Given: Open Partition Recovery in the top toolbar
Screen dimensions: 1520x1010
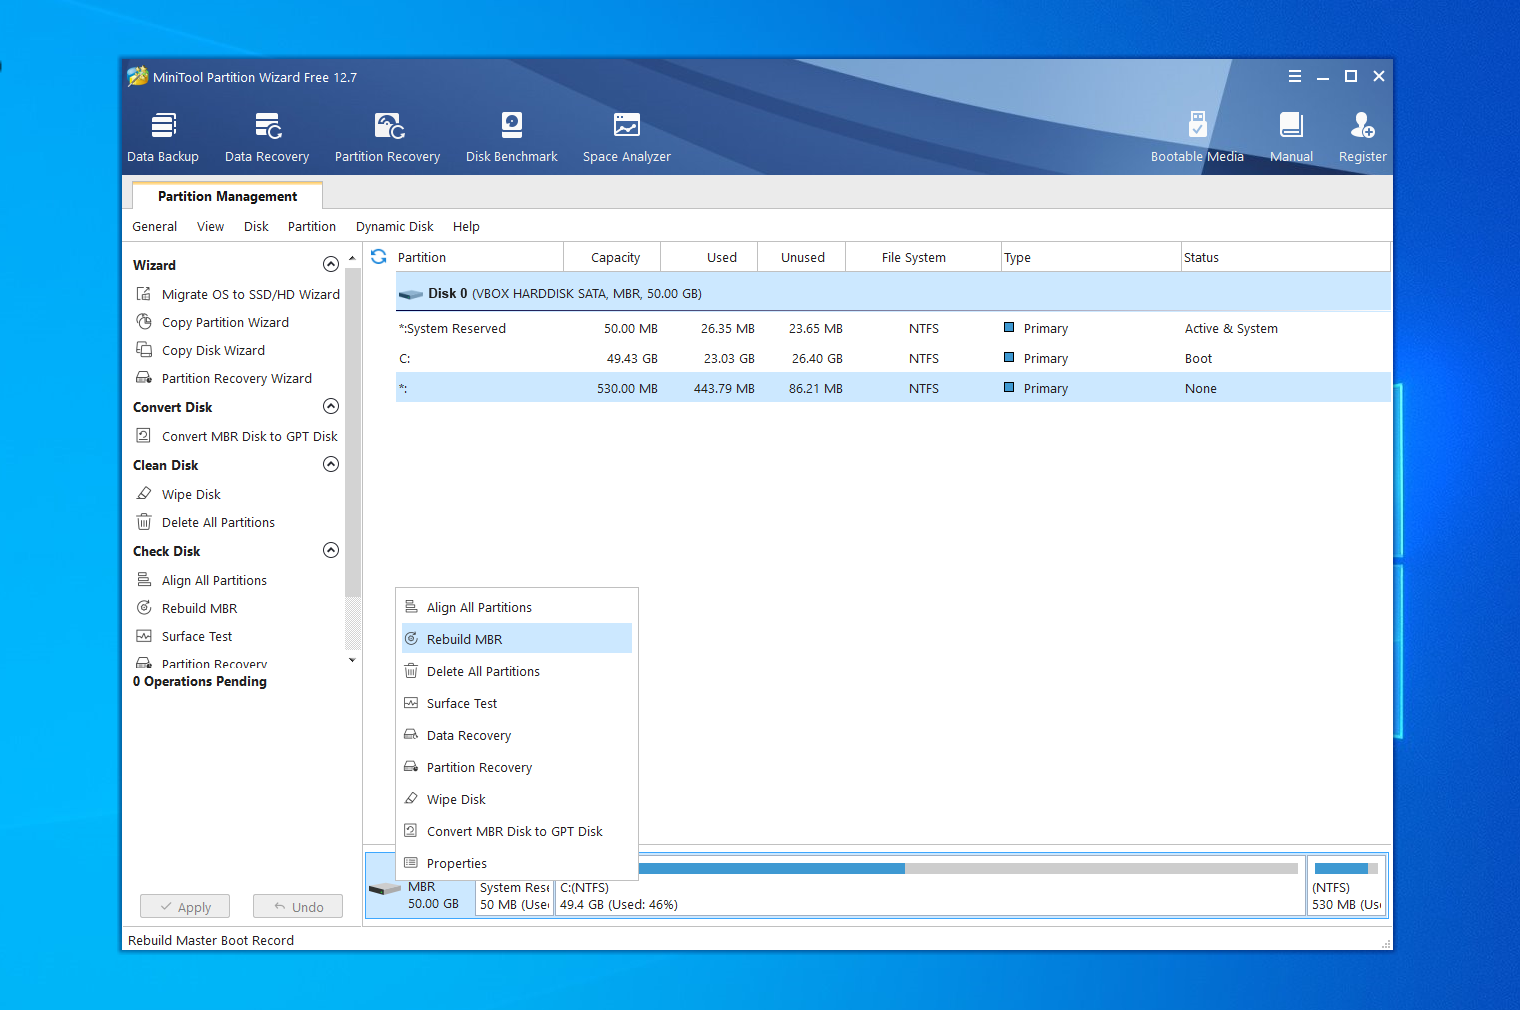Looking at the screenshot, I should point(387,137).
